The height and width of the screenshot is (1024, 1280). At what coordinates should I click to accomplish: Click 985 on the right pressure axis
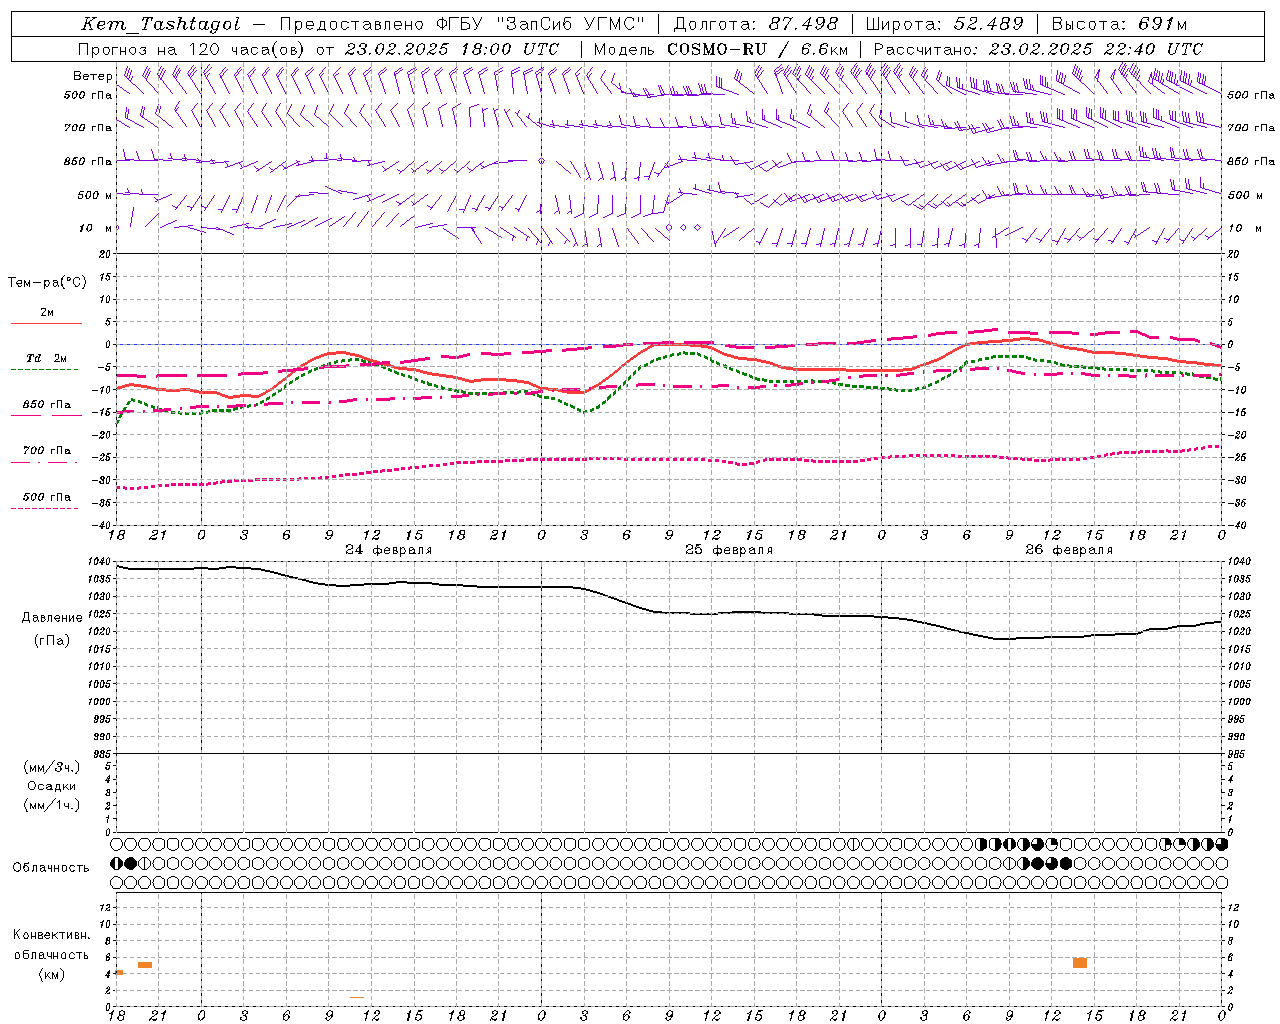click(1238, 754)
